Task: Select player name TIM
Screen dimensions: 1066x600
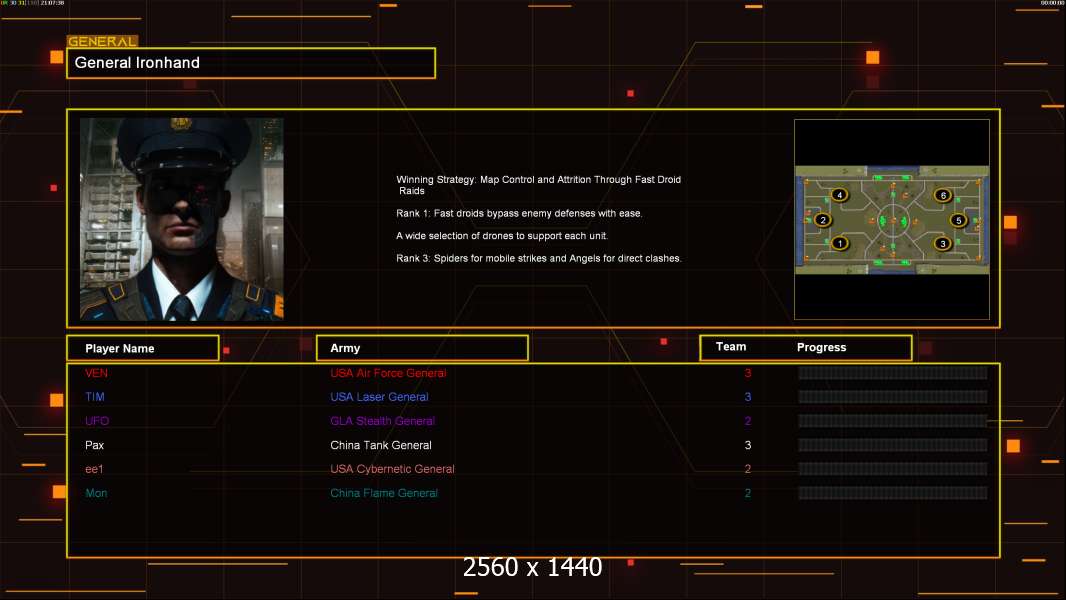Action: pyautogui.click(x=94, y=397)
